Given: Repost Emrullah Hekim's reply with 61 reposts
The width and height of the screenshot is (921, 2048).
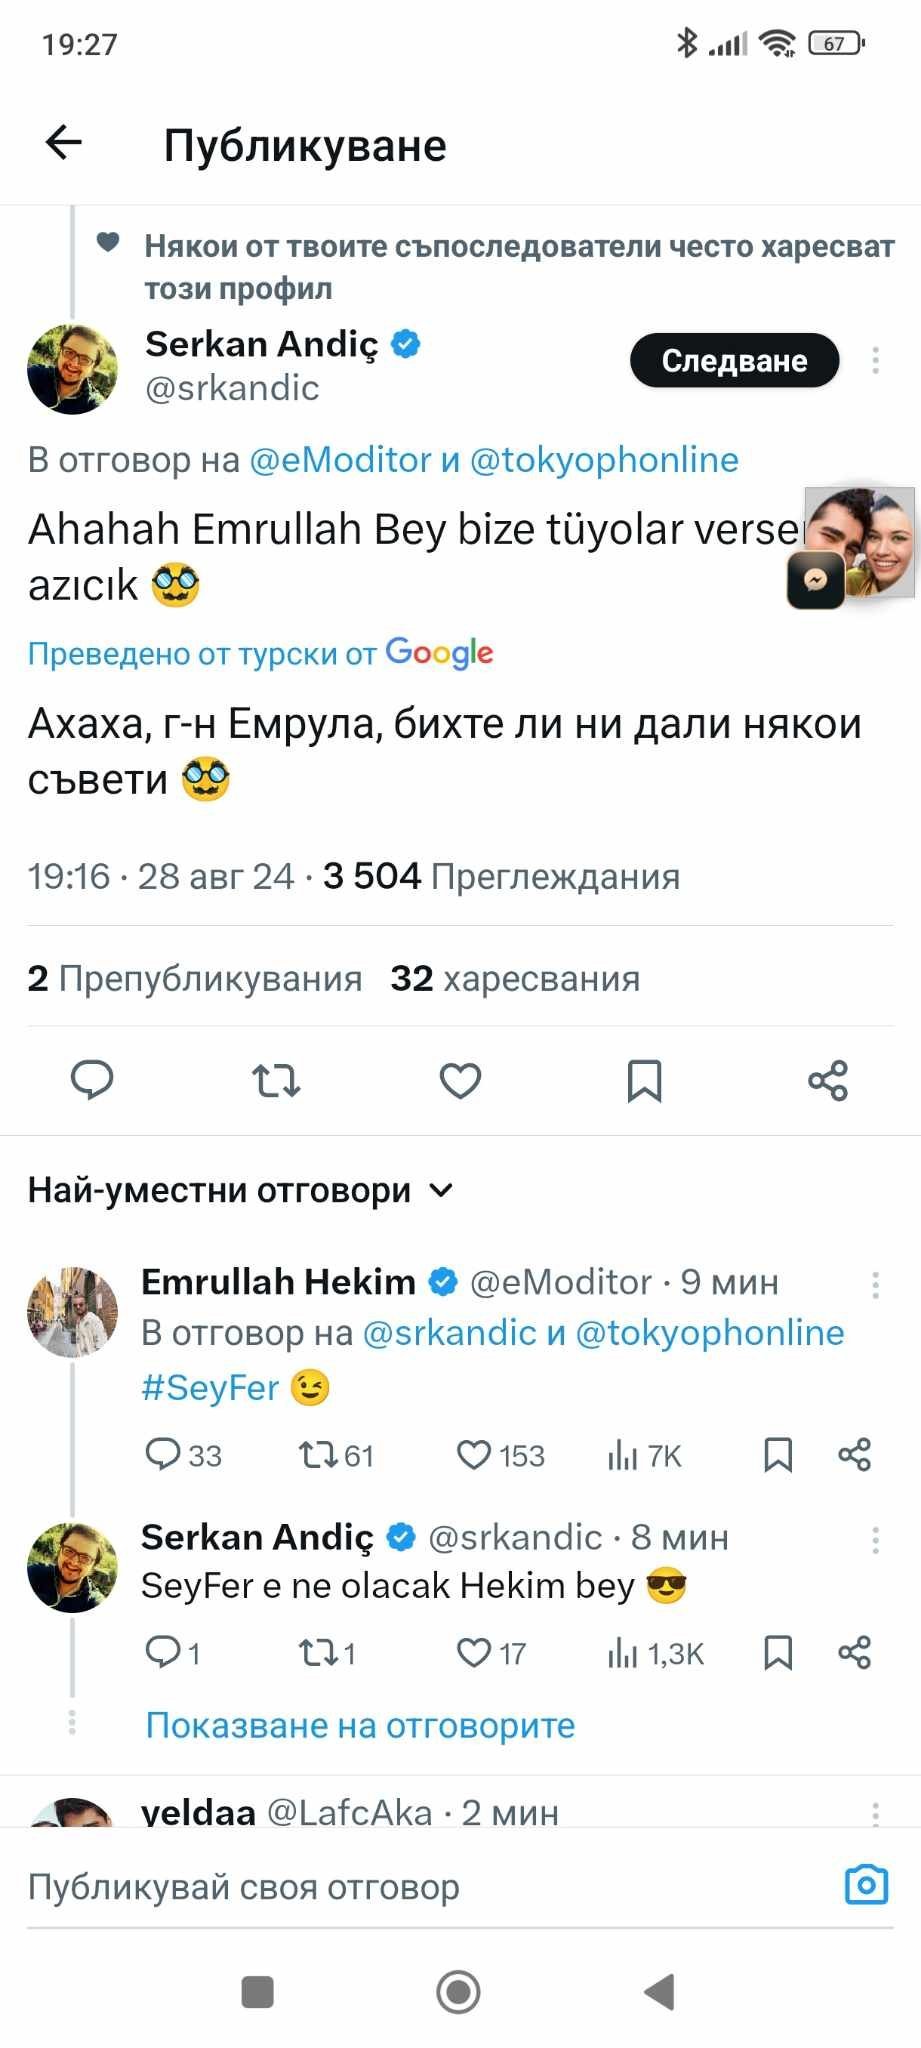Looking at the screenshot, I should (x=318, y=1455).
